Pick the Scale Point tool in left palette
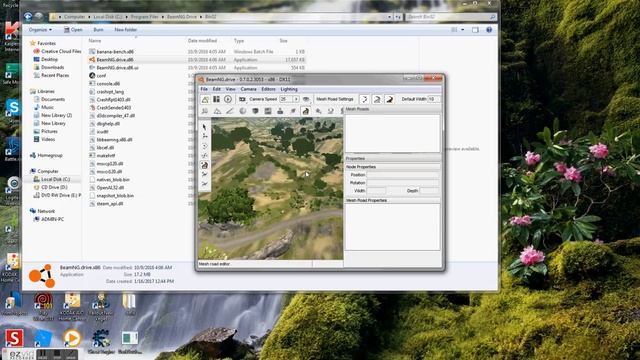640x360 pixels. tap(204, 156)
